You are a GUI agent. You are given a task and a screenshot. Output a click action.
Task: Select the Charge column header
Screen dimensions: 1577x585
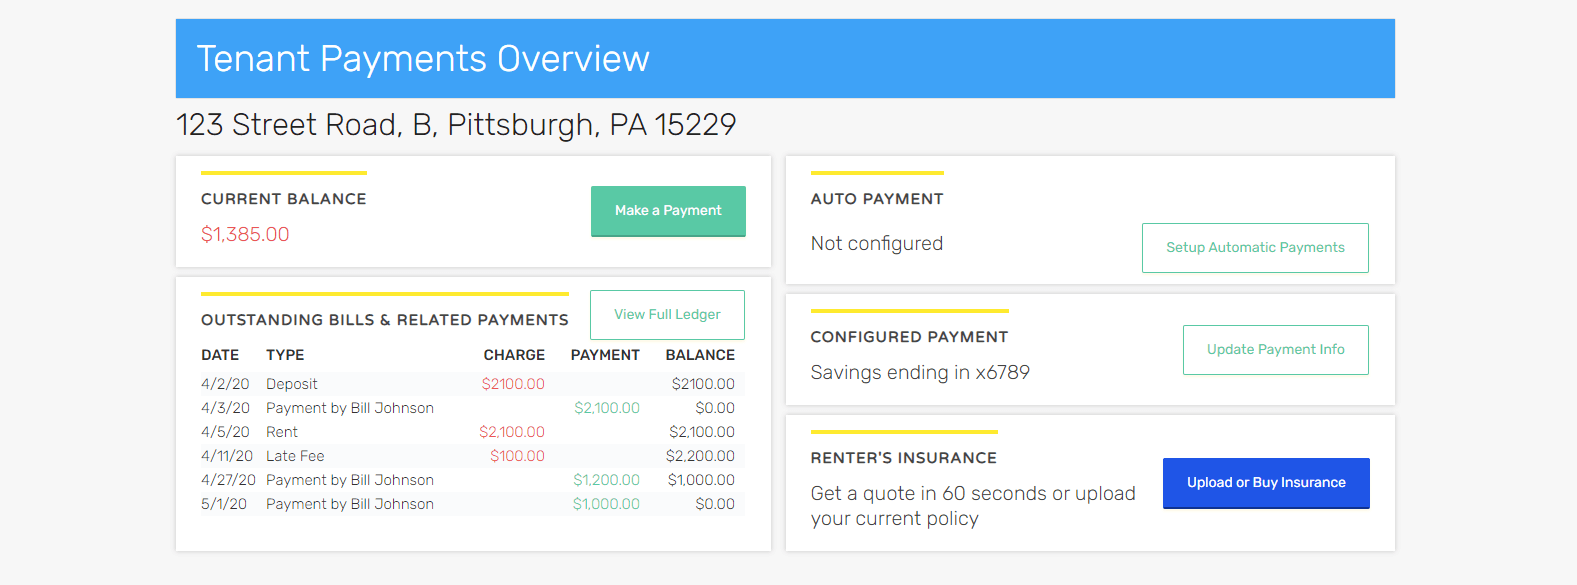coord(514,354)
